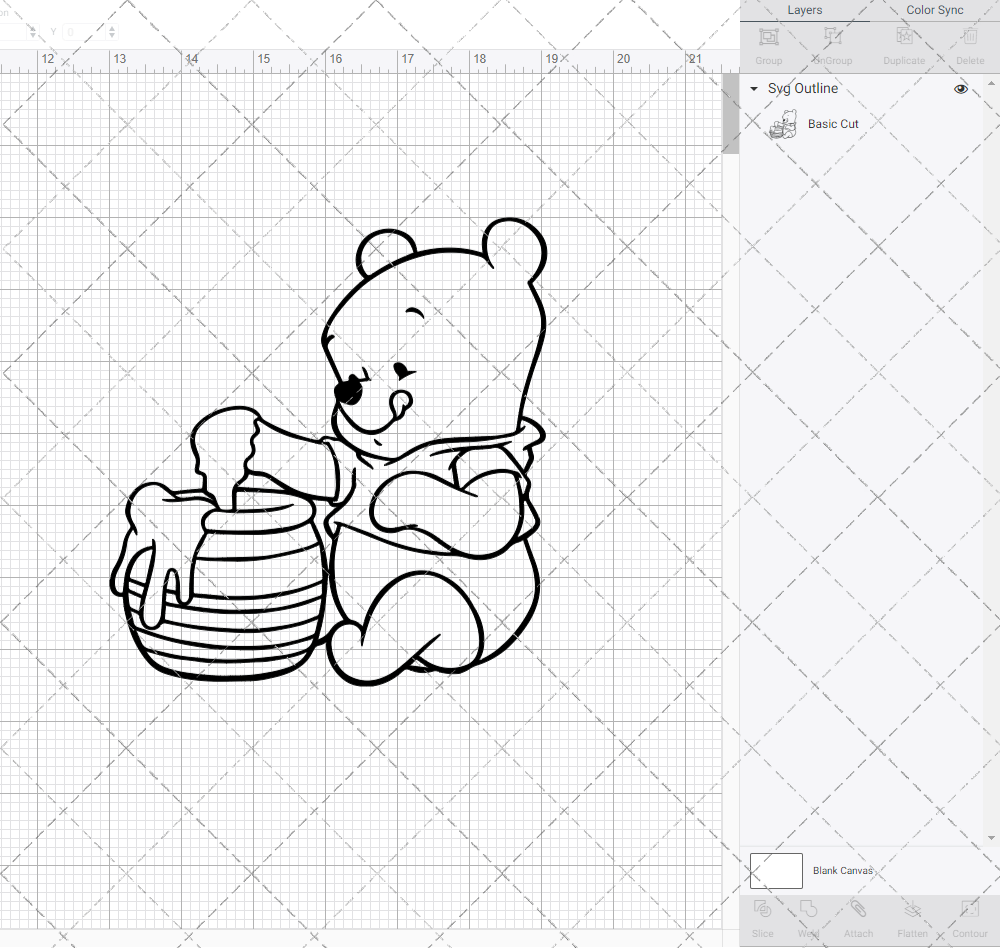Click the Y position stepper arrows

pyautogui.click(x=112, y=32)
